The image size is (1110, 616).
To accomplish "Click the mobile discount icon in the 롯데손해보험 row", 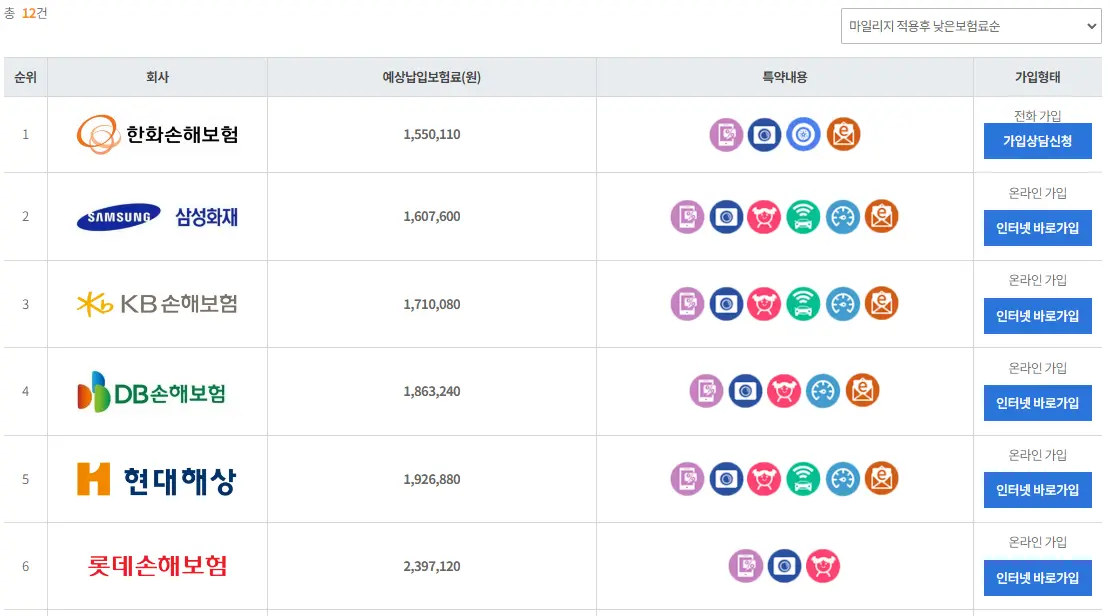I will (746, 566).
